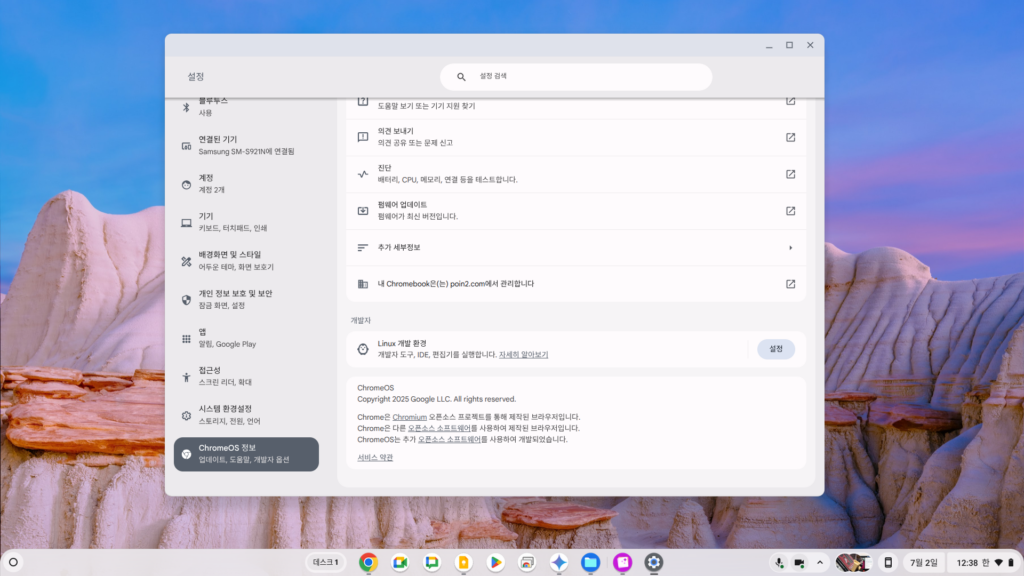Expand 추가 세부정보 with the arrow
This screenshot has width=1024, height=576.
(x=790, y=248)
